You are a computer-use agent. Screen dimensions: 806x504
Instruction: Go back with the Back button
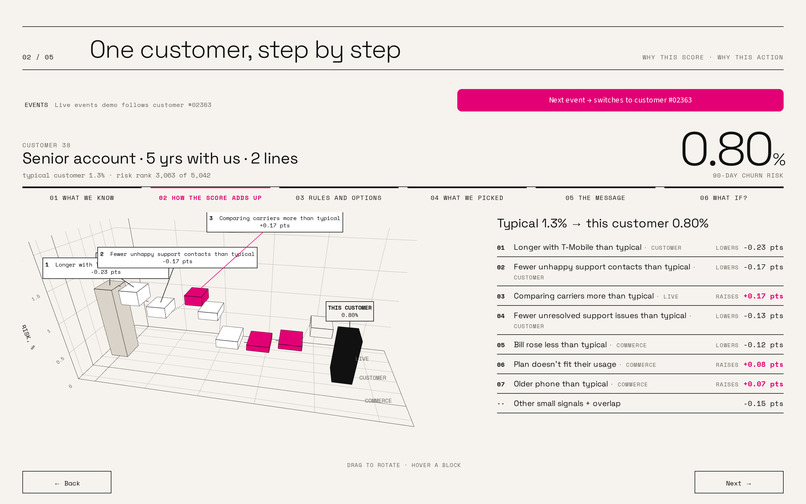(x=67, y=482)
